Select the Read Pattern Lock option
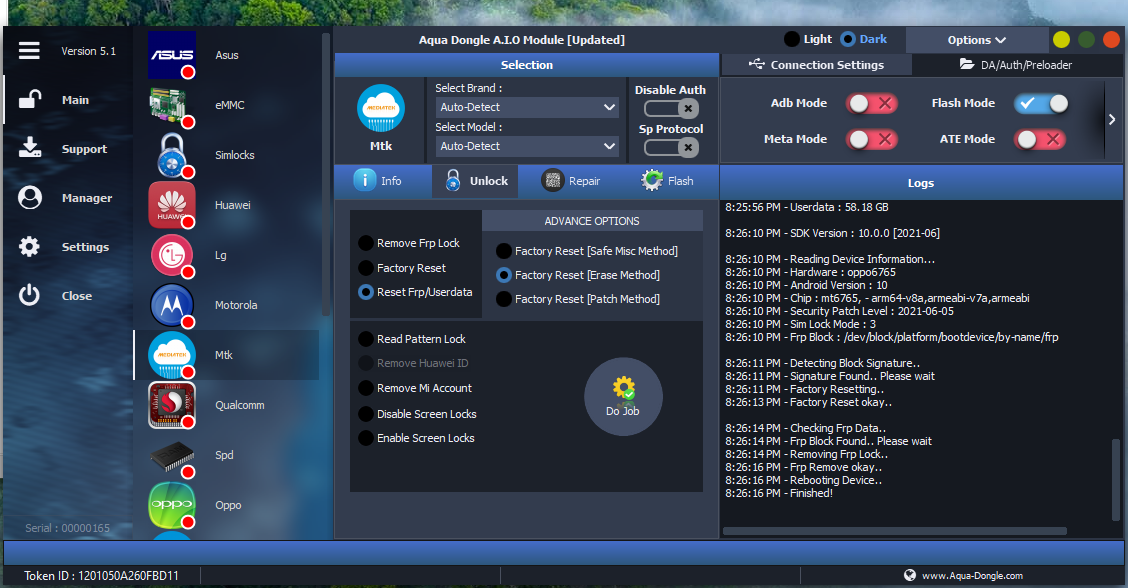 pos(366,339)
